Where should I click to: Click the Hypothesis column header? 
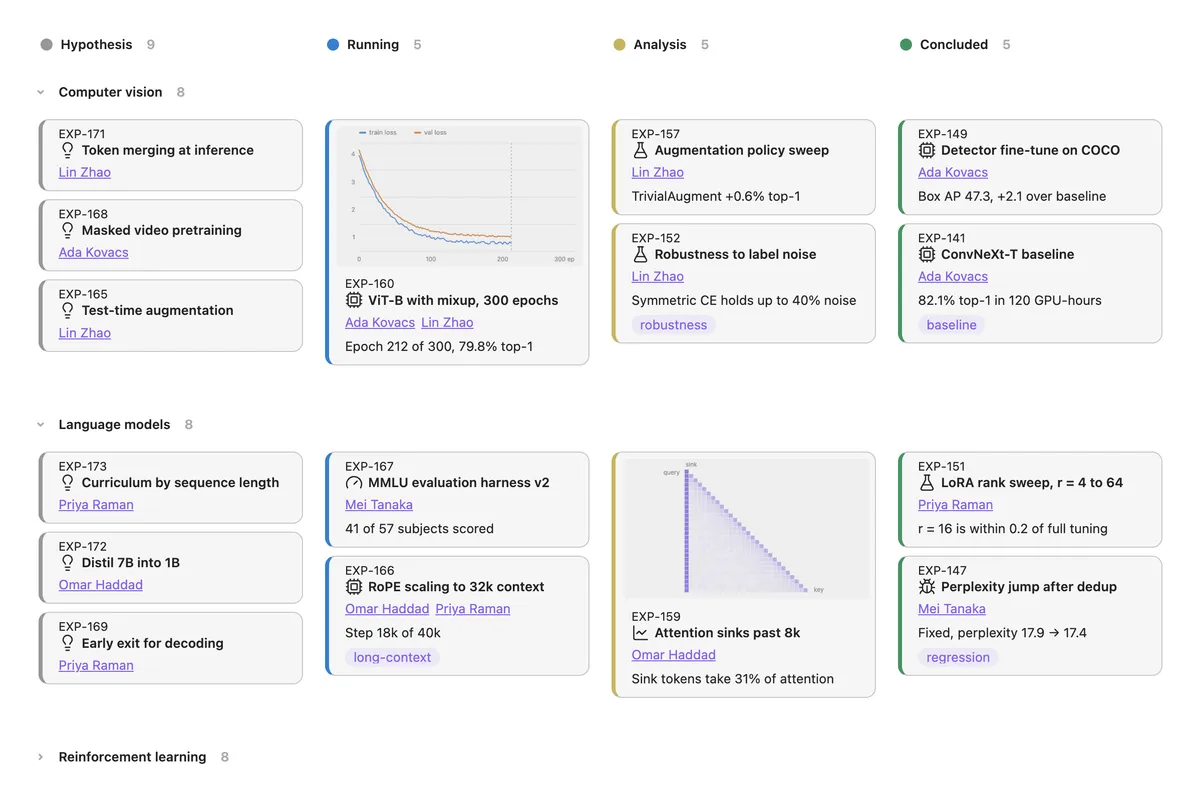click(96, 45)
